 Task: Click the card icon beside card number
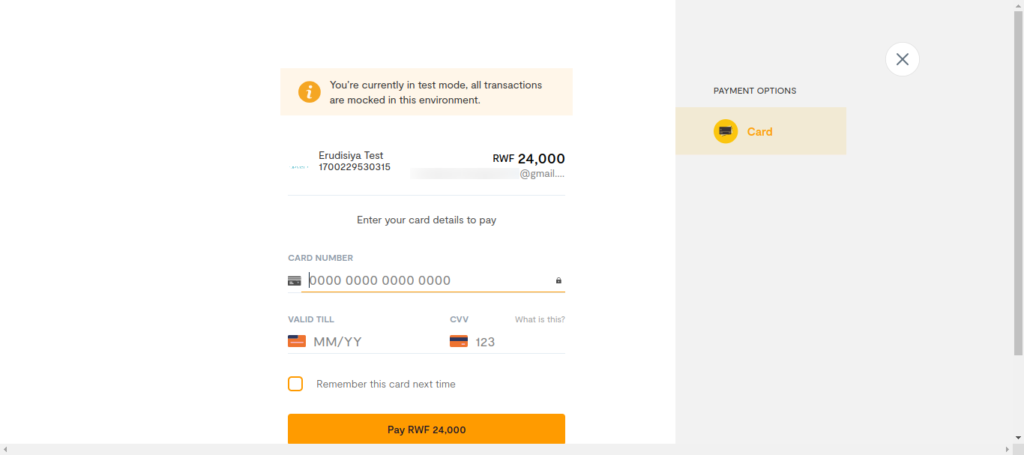294,281
